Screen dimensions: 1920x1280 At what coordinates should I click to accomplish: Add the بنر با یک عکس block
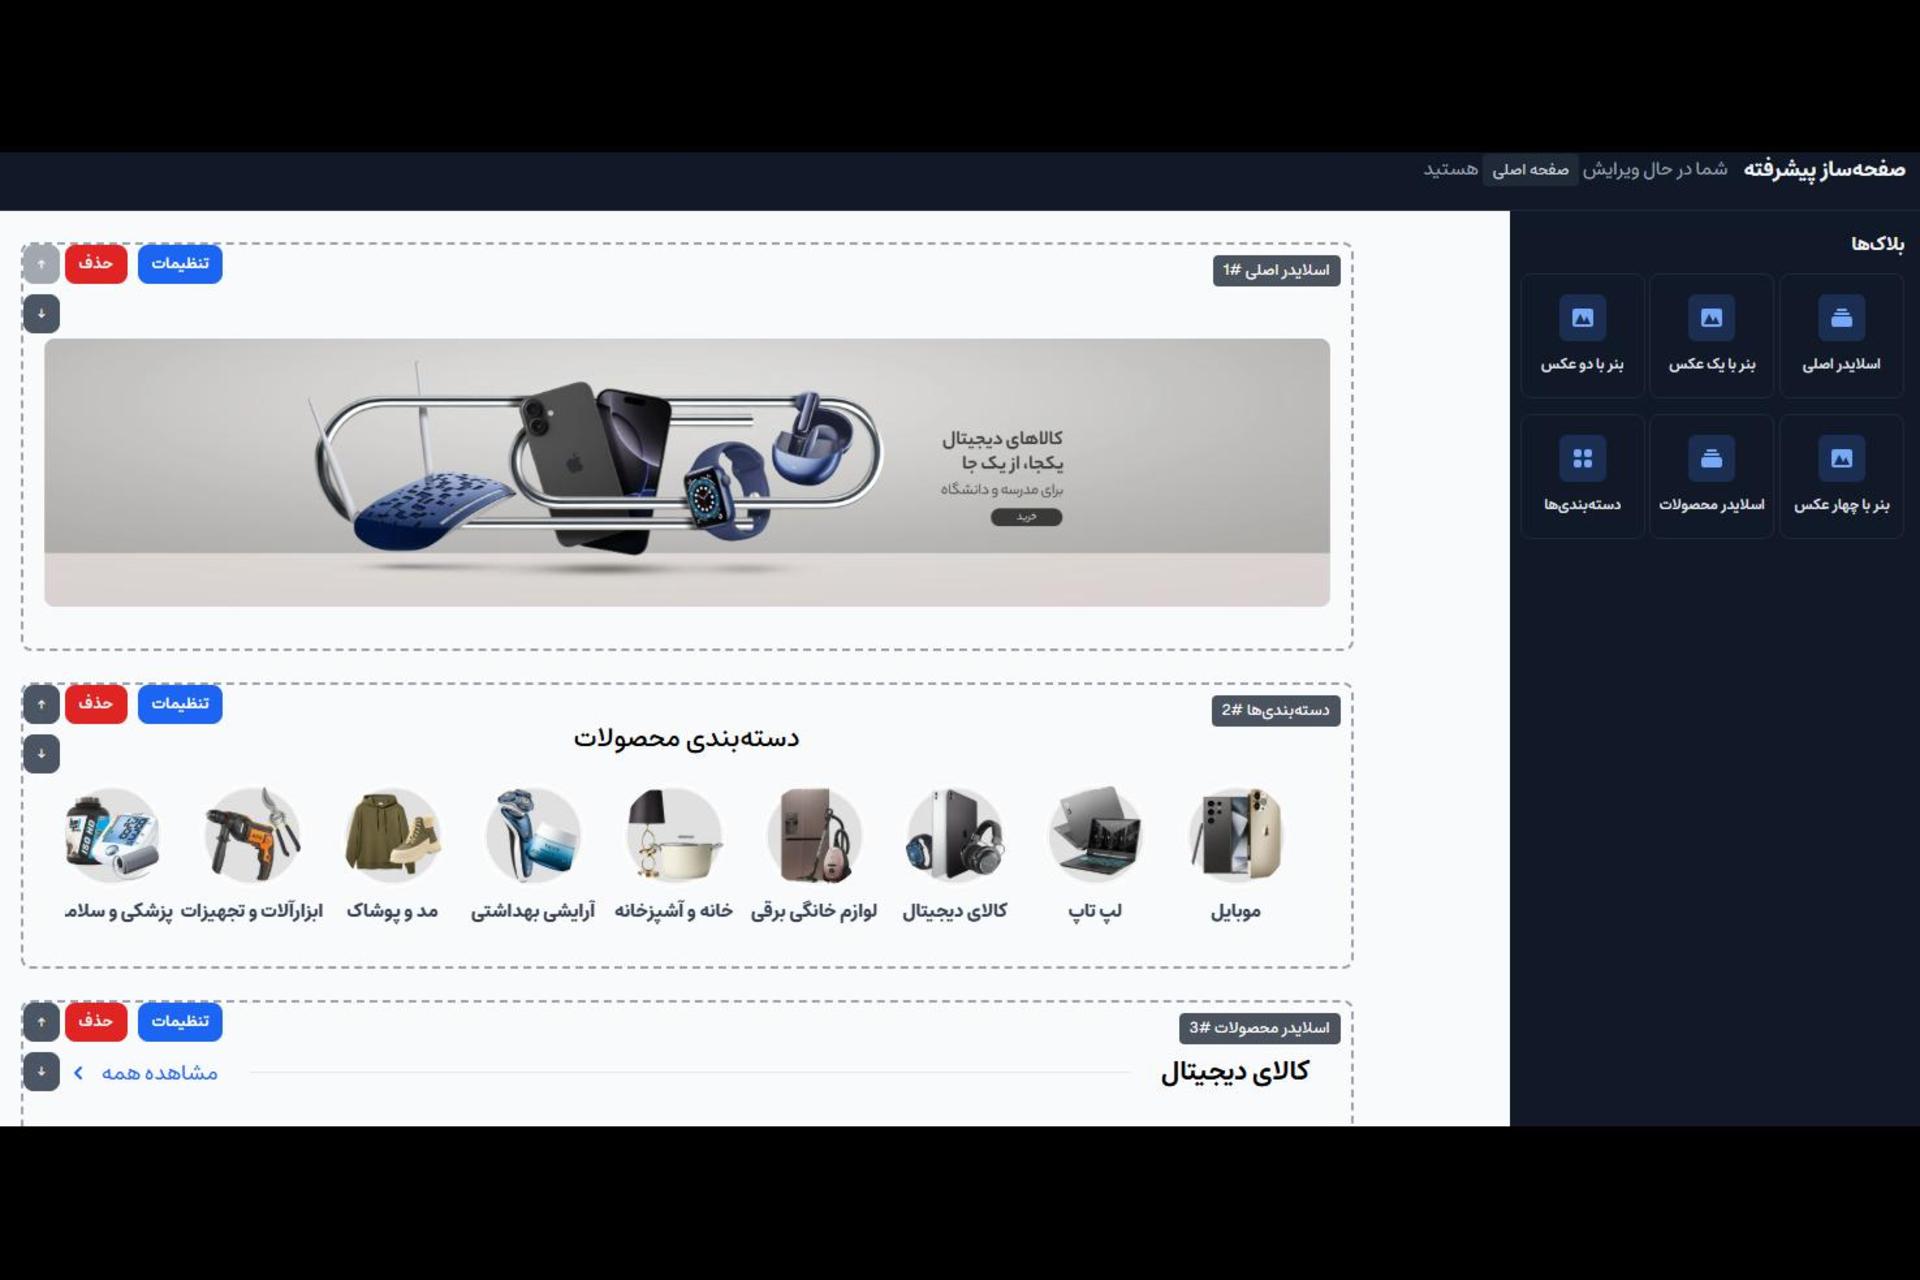(1711, 336)
